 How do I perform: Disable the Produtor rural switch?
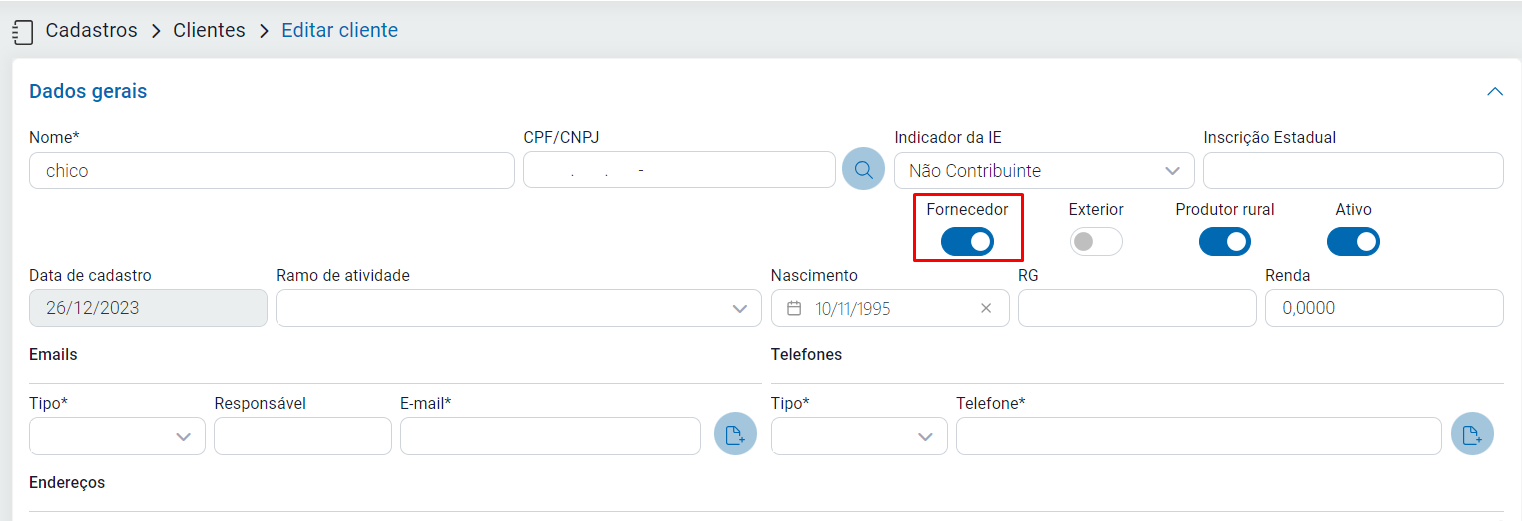coord(1224,241)
